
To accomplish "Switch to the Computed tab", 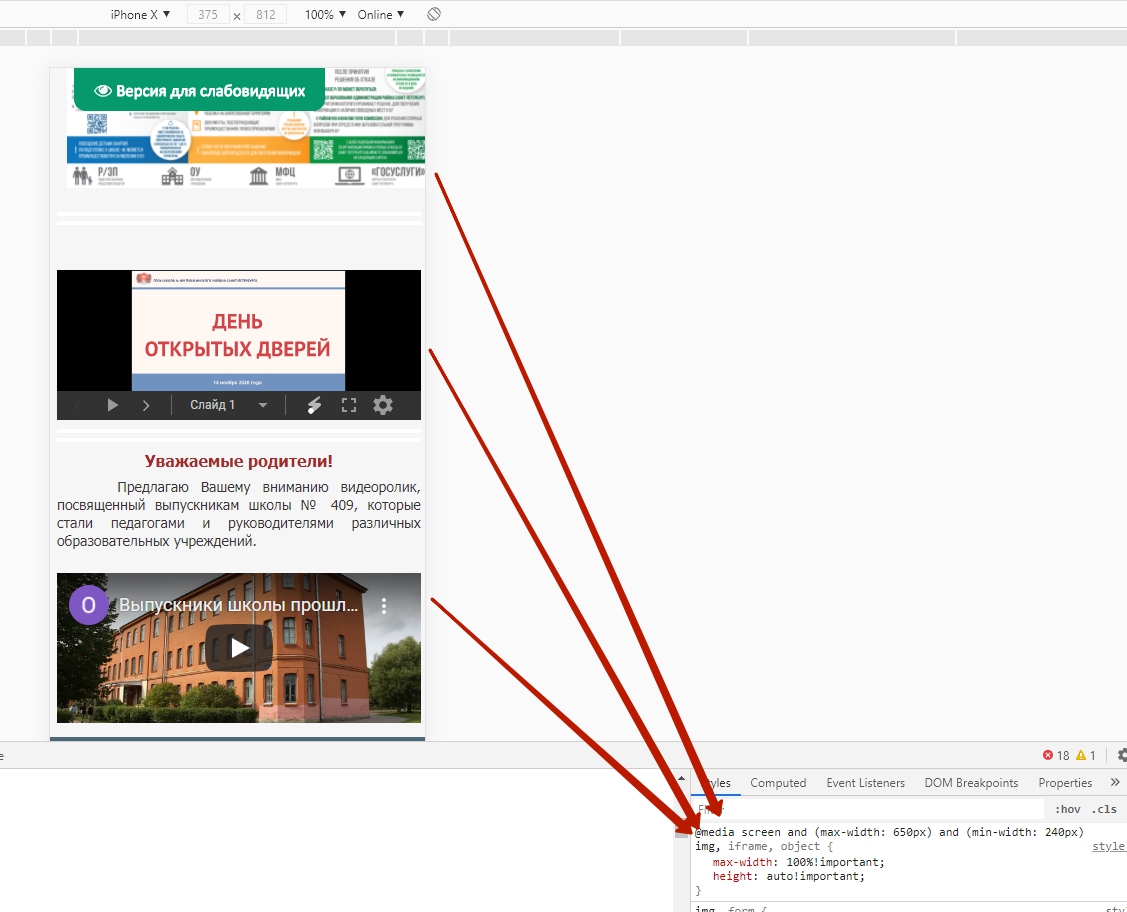I will [778, 783].
